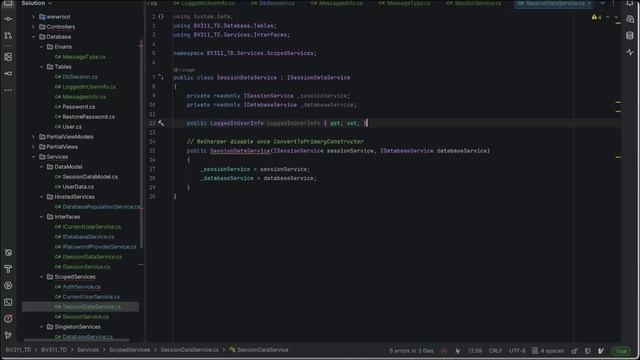Expand the wwwroot folder

tap(33, 17)
